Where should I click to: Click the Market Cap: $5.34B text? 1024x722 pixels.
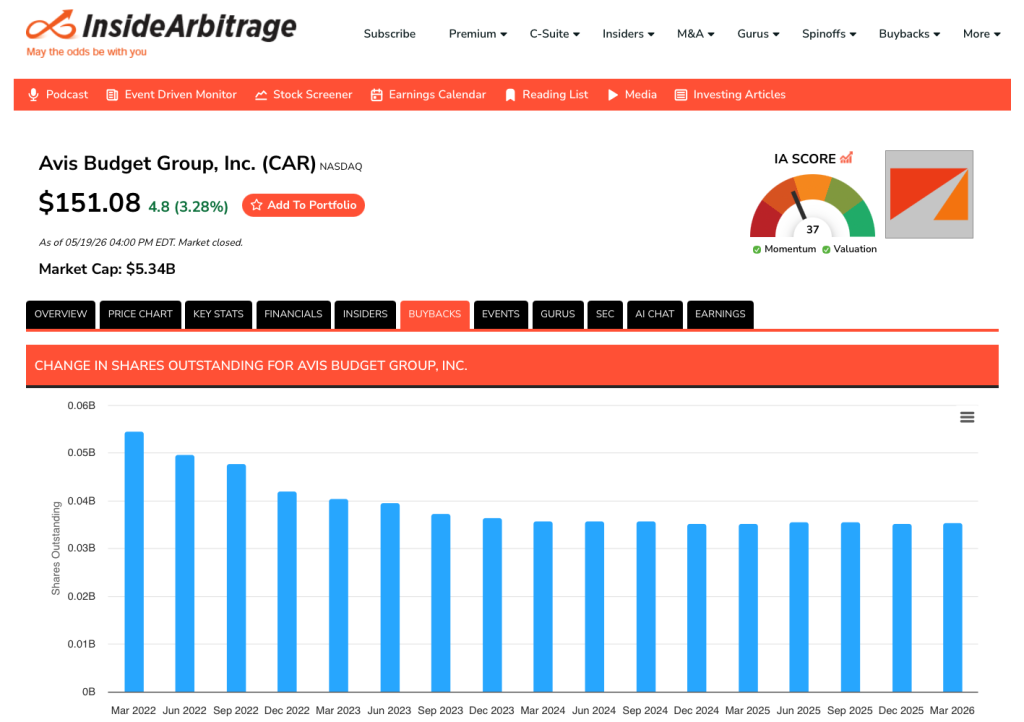tap(107, 269)
